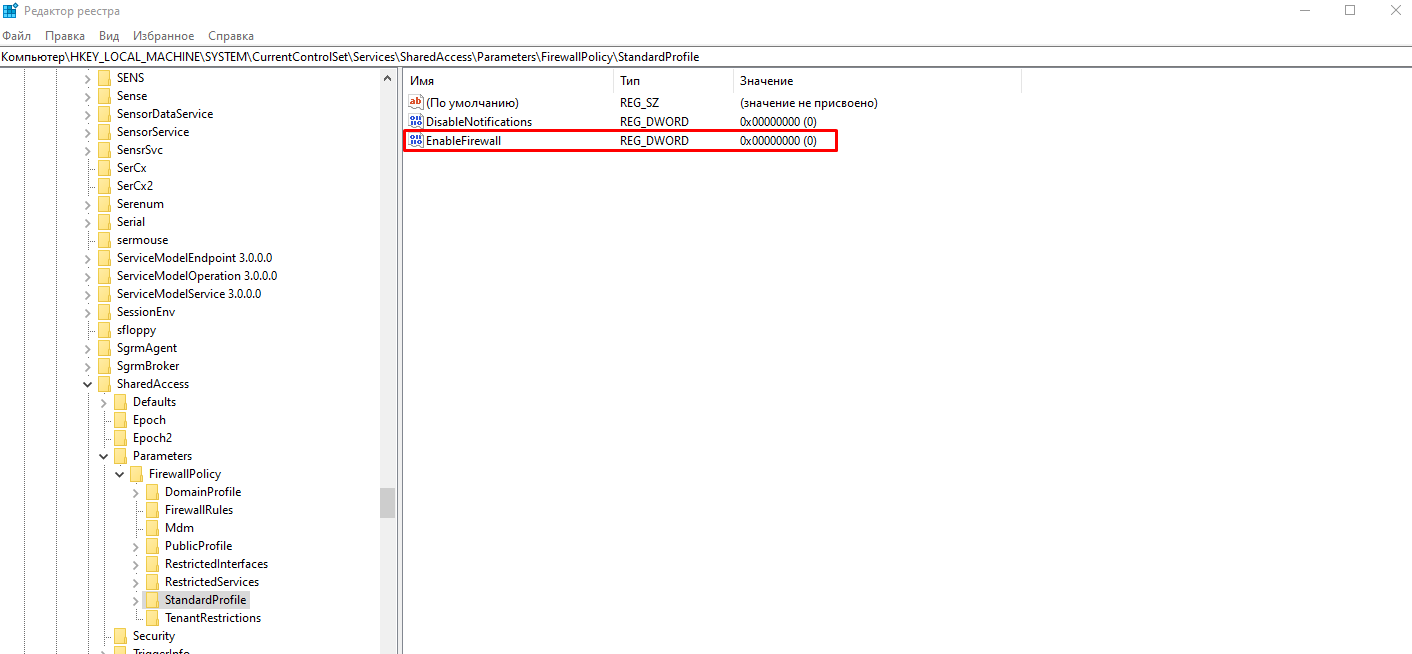Expand the DomainProfile tree node
This screenshot has width=1412, height=654.
pyautogui.click(x=136, y=492)
